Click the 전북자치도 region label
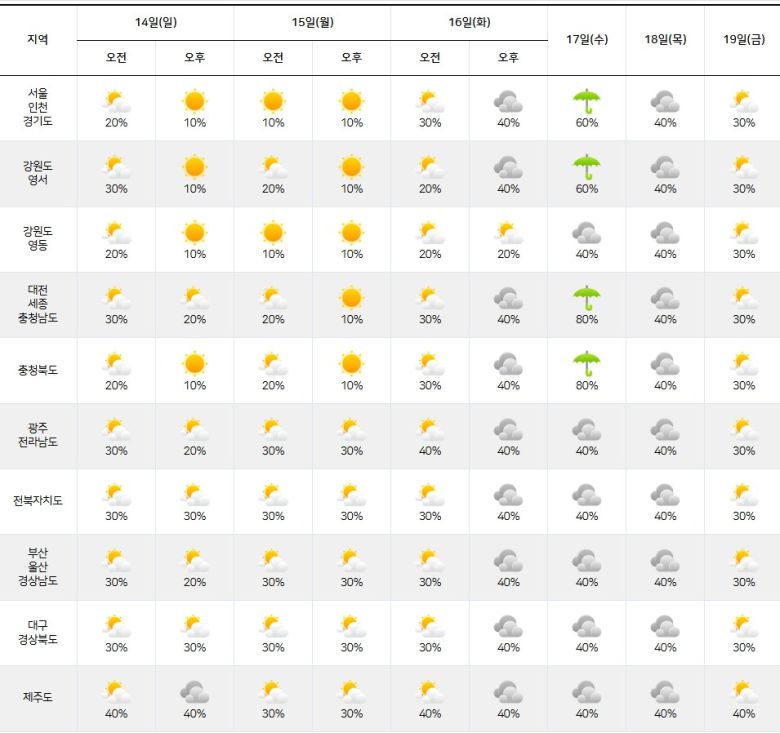The width and height of the screenshot is (780, 733). [38, 501]
